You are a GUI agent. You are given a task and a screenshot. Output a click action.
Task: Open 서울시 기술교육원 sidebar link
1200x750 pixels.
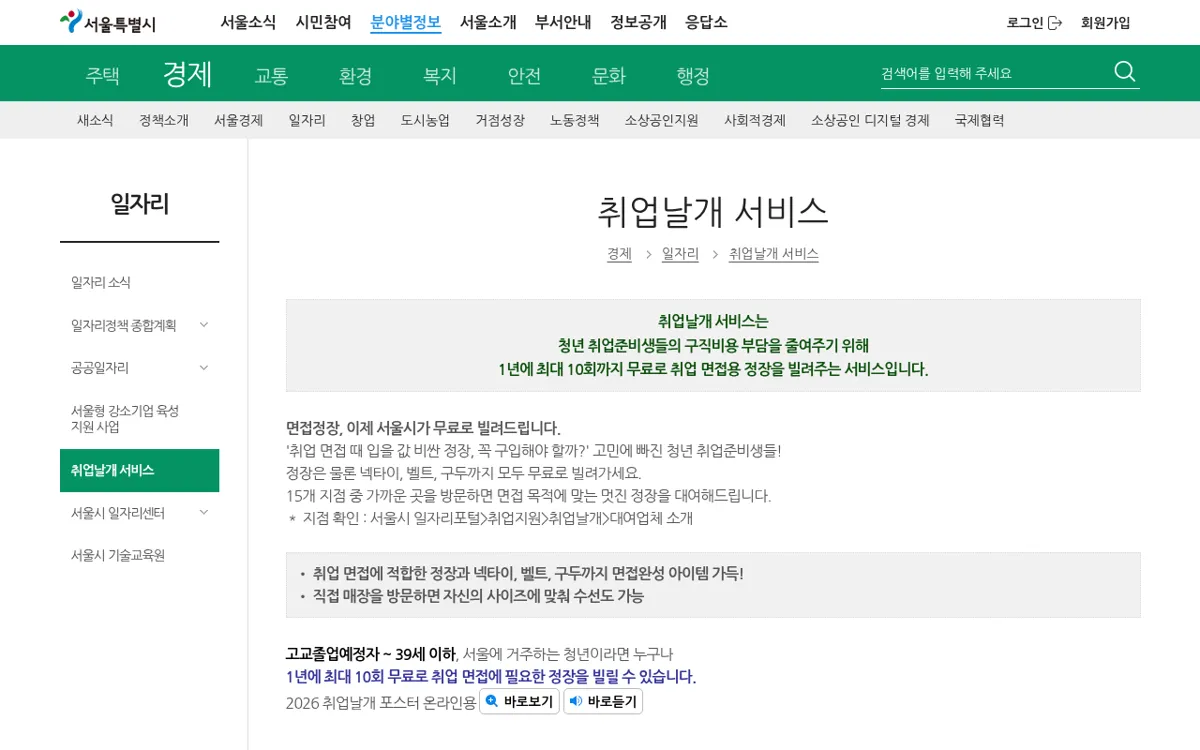118,555
